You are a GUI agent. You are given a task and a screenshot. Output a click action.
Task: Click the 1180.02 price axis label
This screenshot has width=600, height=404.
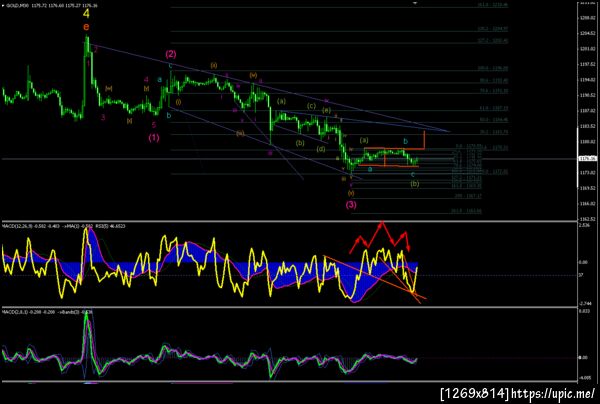coord(588,142)
